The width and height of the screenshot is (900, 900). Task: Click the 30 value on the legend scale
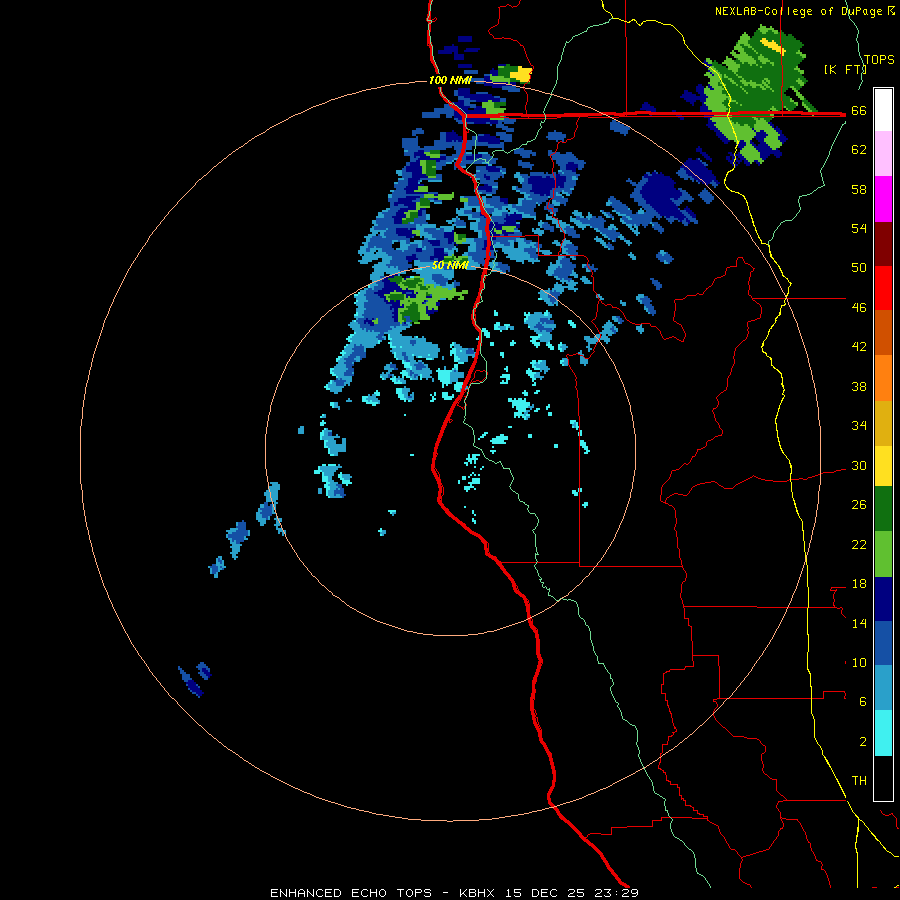pos(859,465)
